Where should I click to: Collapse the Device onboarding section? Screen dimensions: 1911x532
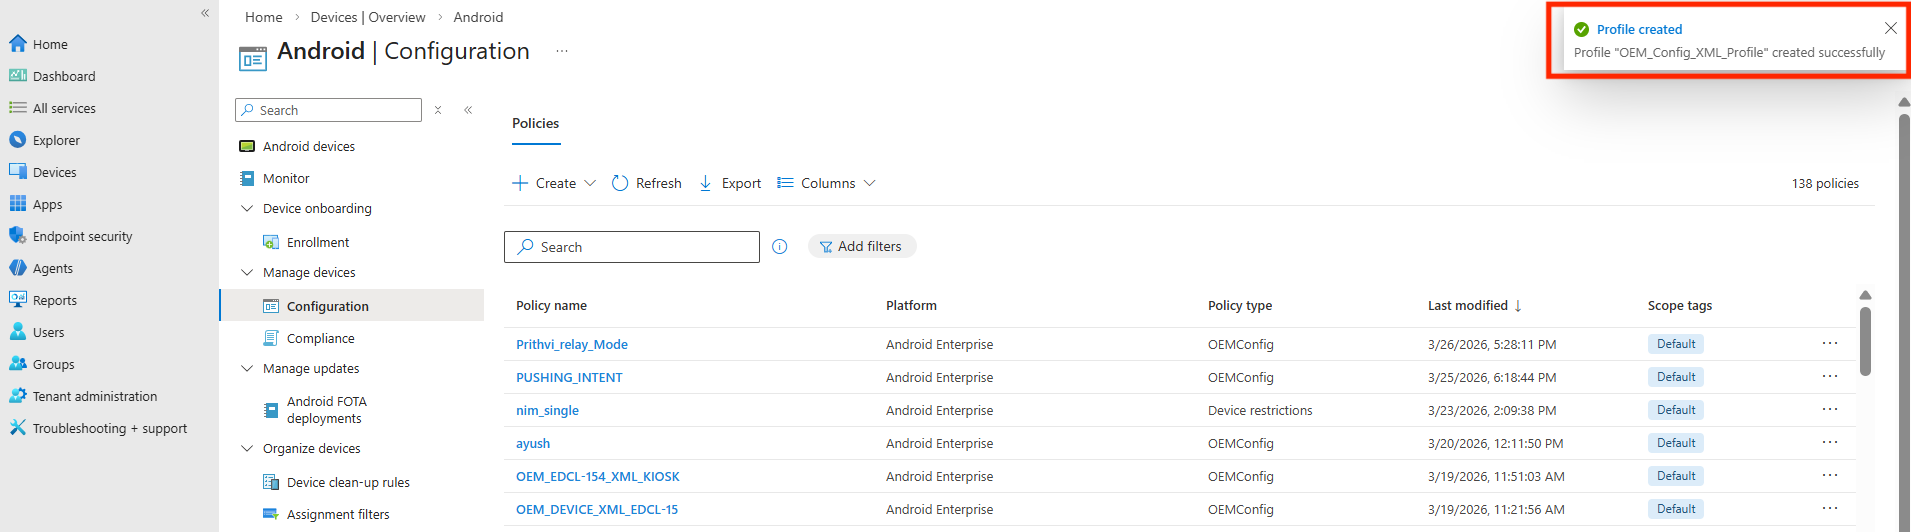pos(247,209)
